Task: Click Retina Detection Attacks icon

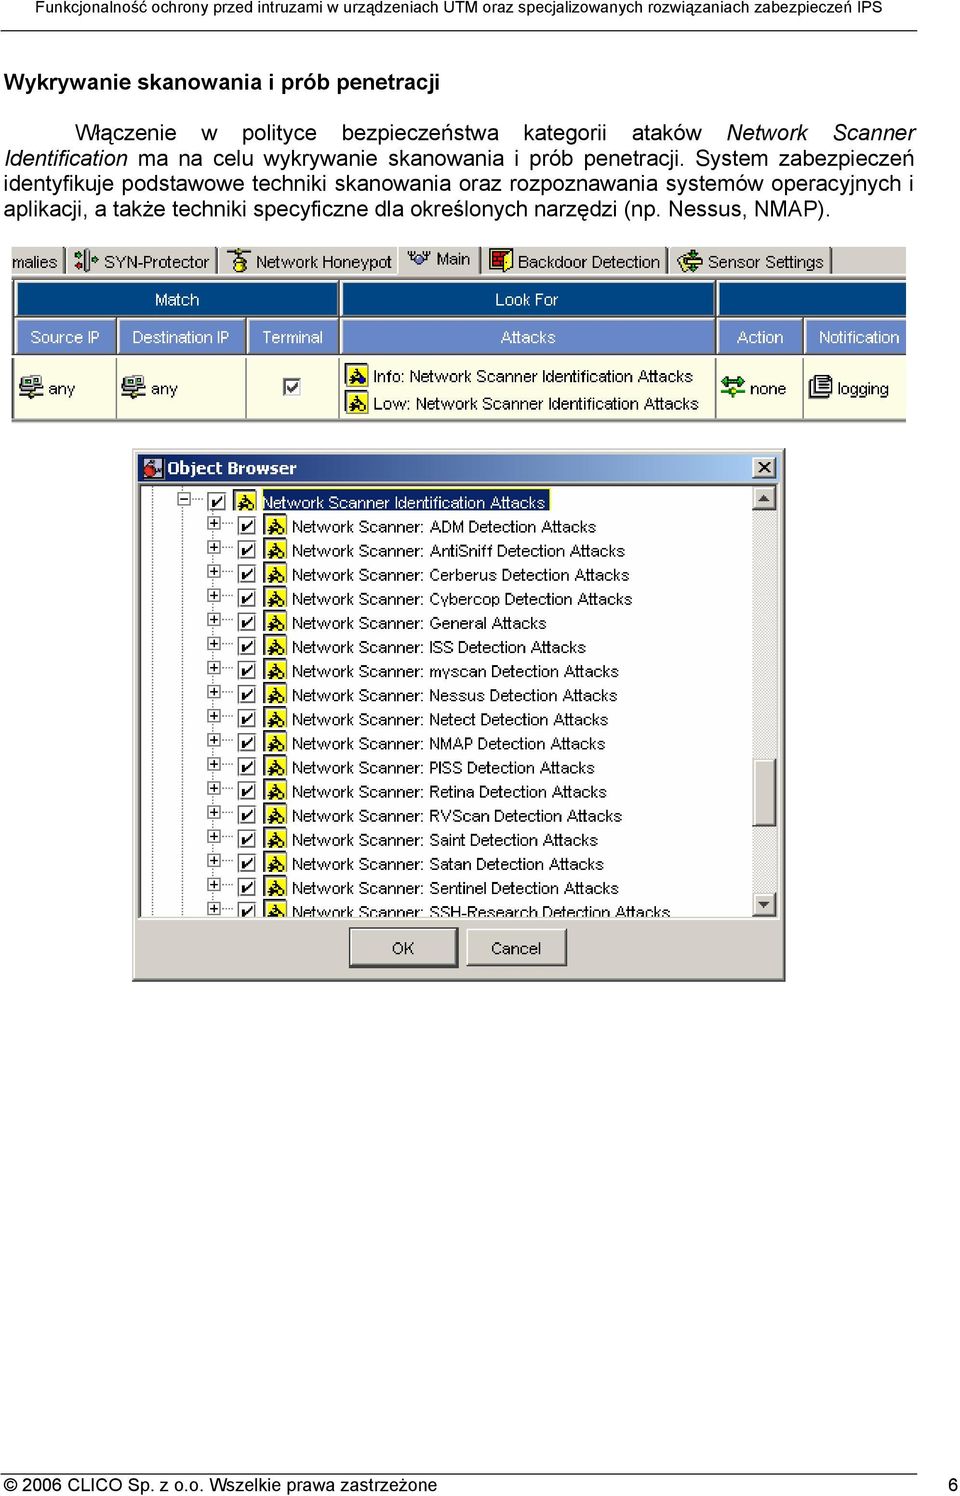Action: click(276, 789)
